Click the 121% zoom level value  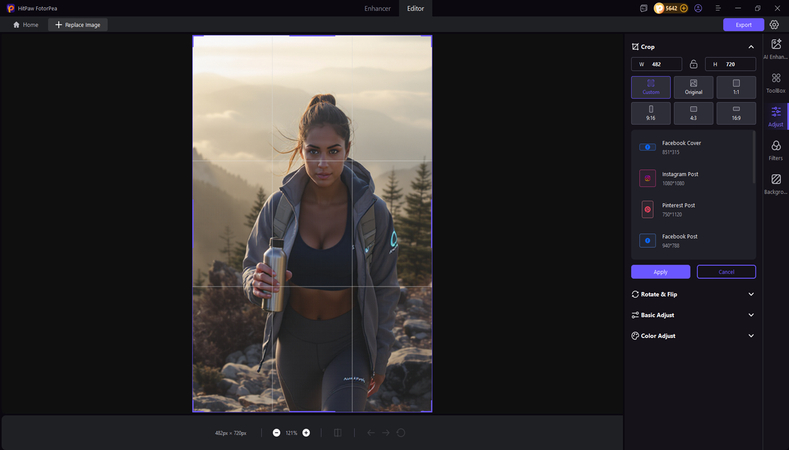click(x=291, y=433)
